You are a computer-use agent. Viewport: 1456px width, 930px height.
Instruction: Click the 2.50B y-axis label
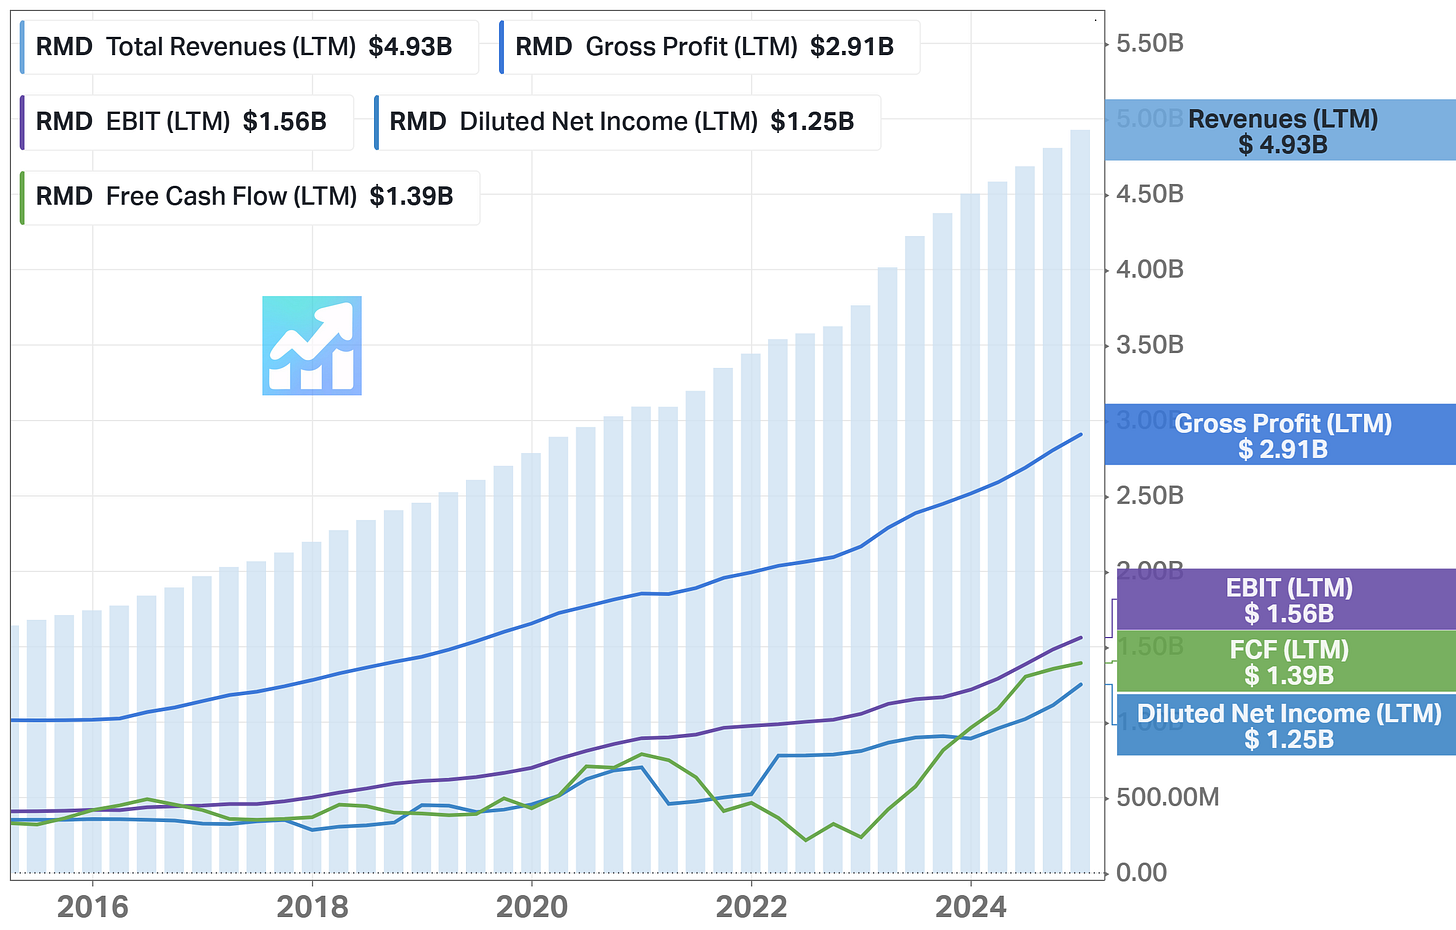point(1150,496)
